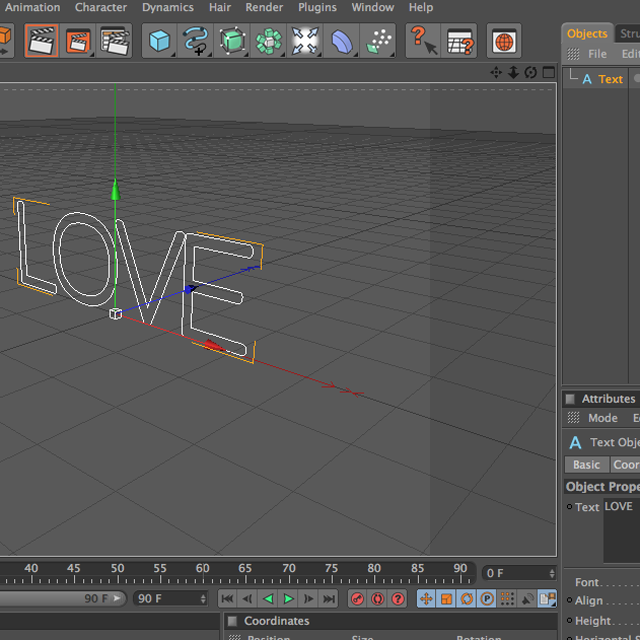640x640 pixels.
Task: Click the Content Browser globe icon
Action: pos(504,41)
